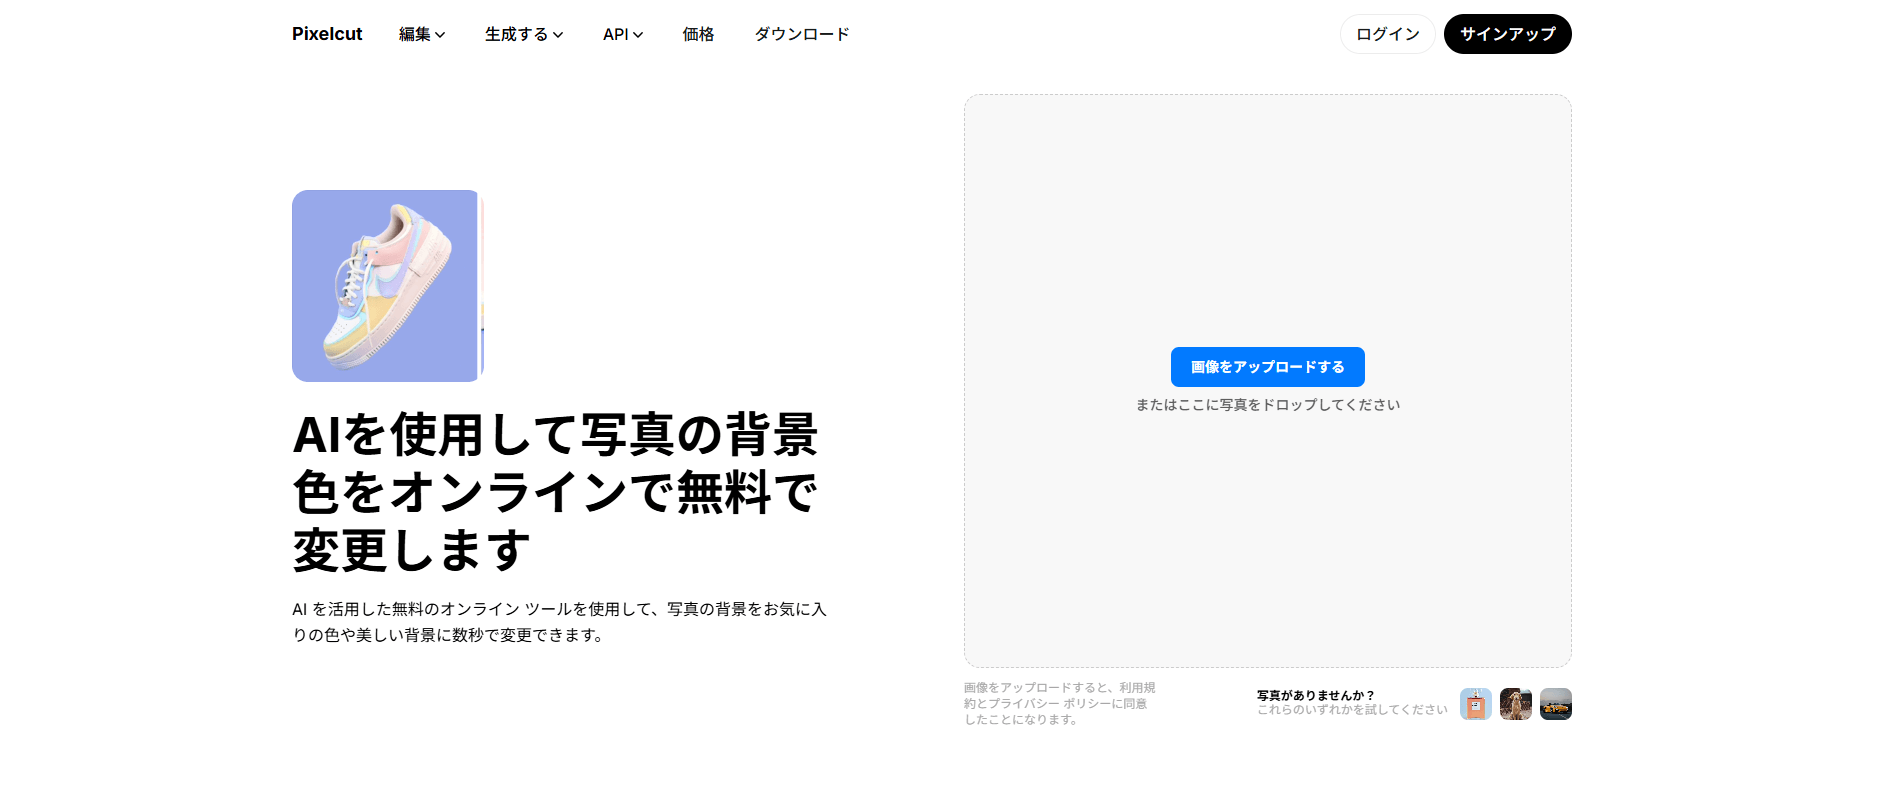Expand the 生成する dropdown menu
1878x806 pixels.
click(524, 34)
